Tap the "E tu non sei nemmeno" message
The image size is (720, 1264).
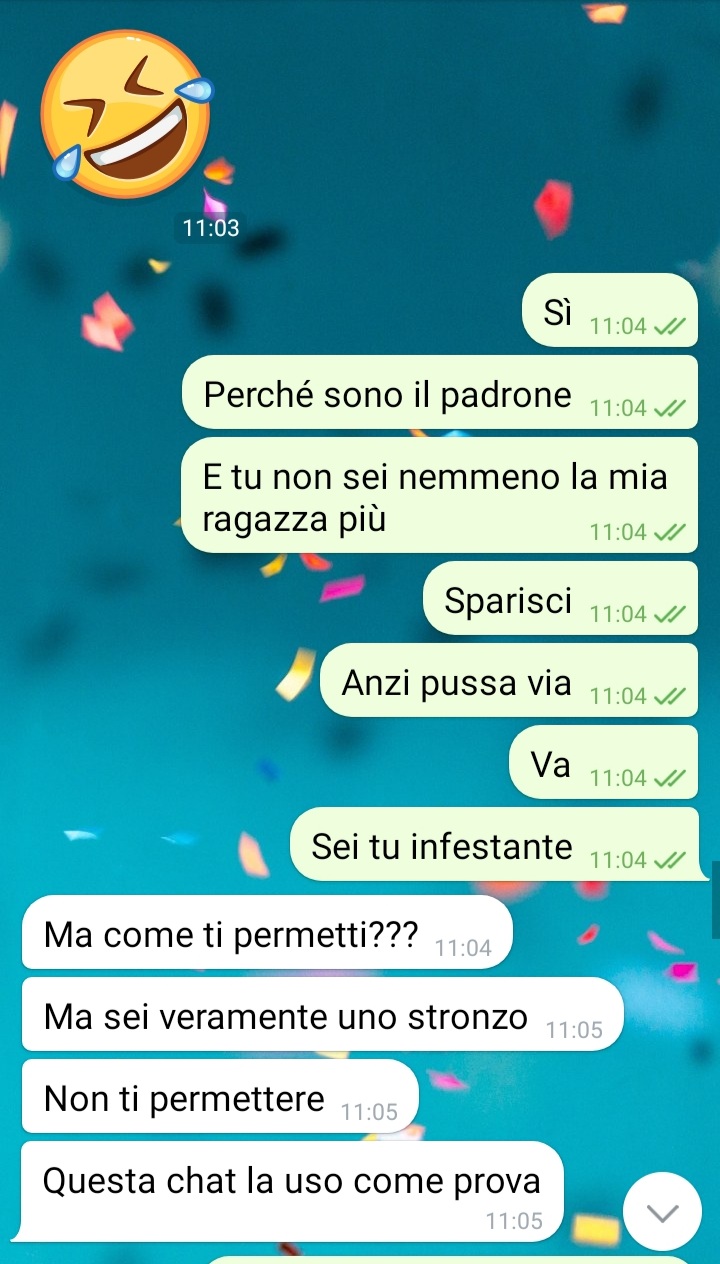click(x=439, y=495)
